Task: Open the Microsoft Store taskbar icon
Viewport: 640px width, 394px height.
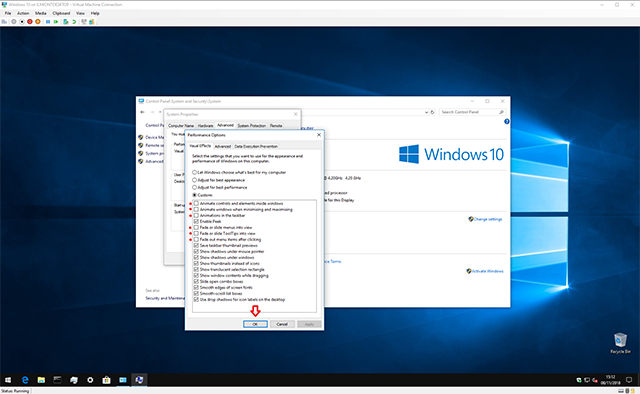Action: [107, 380]
